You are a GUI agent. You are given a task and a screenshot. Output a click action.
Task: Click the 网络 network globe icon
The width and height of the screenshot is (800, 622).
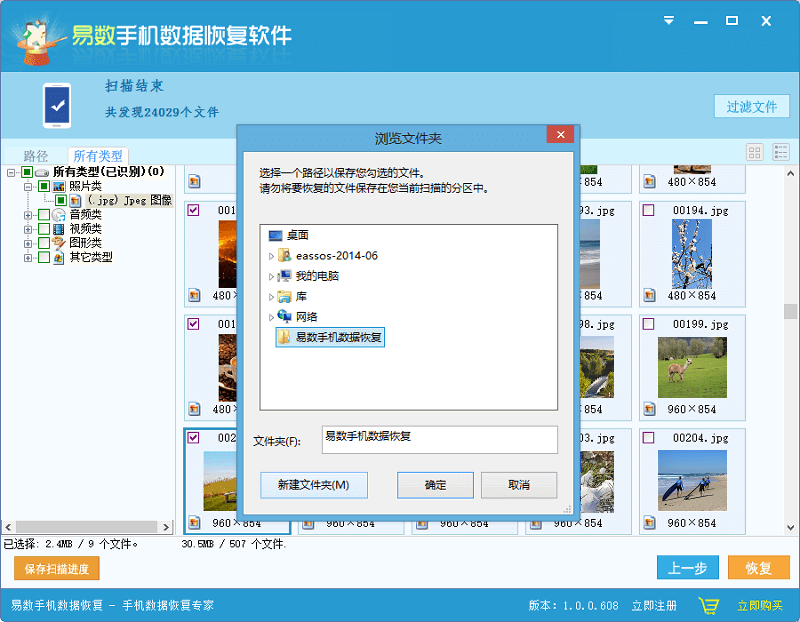click(x=284, y=316)
